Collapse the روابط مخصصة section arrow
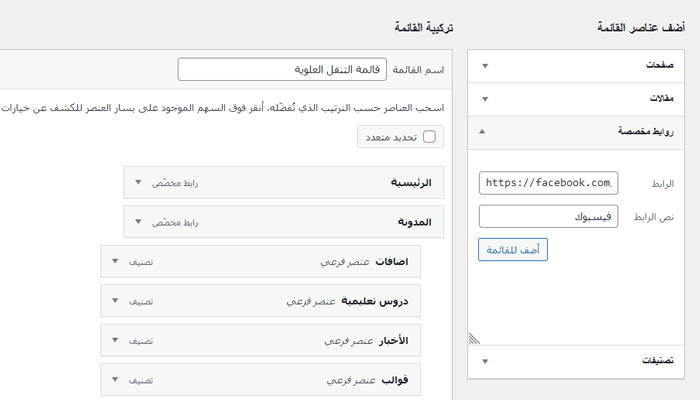The image size is (700, 400). pos(482,131)
